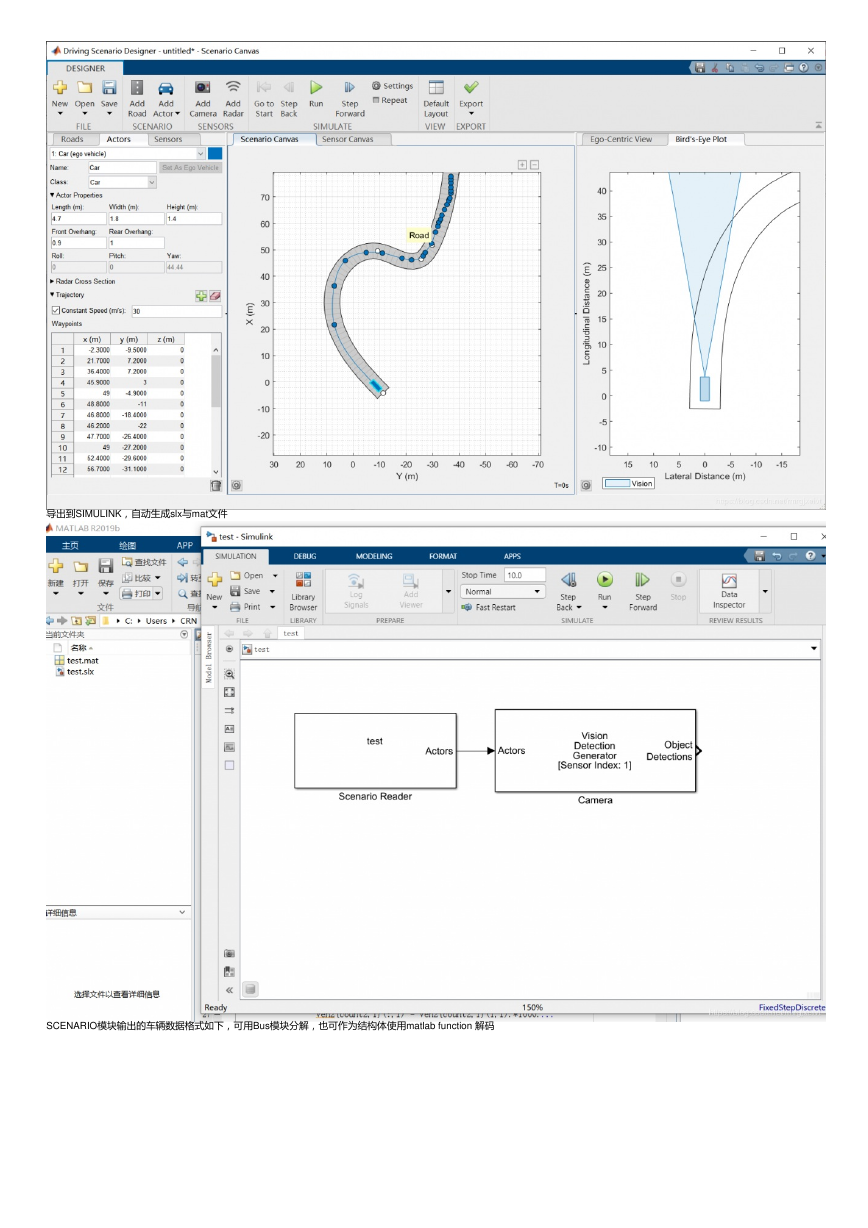
Task: Open the Library Browser
Action: click(x=303, y=591)
